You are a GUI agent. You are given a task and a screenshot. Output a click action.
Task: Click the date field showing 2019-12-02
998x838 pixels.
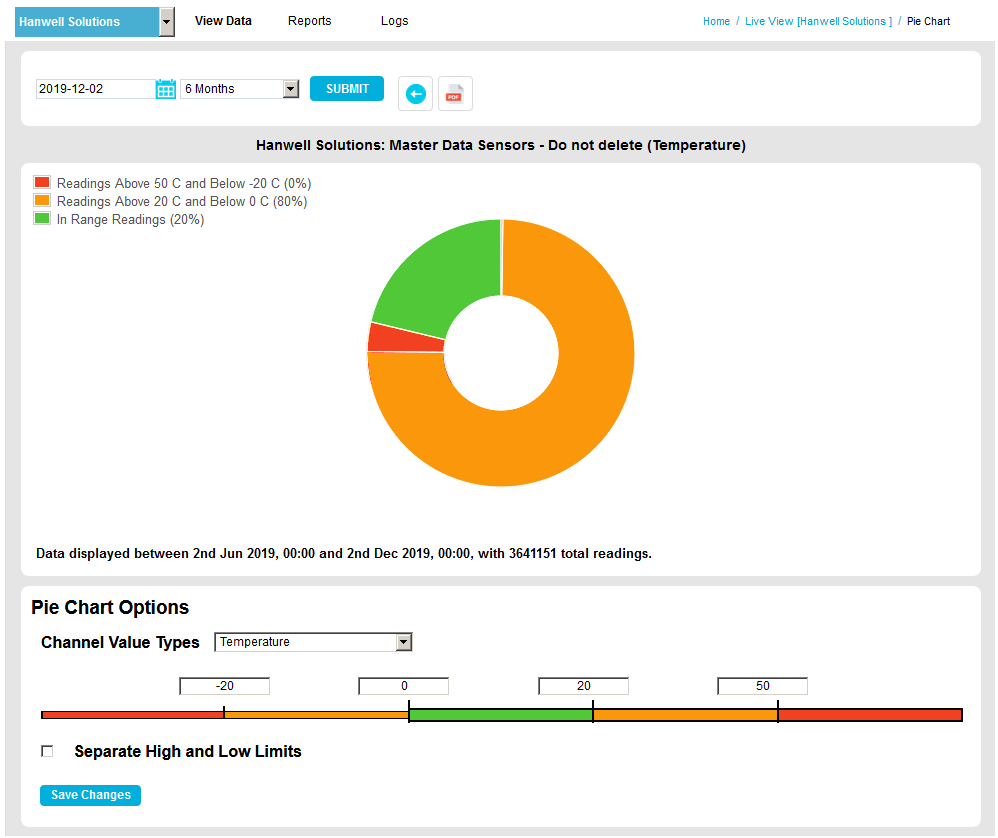95,89
